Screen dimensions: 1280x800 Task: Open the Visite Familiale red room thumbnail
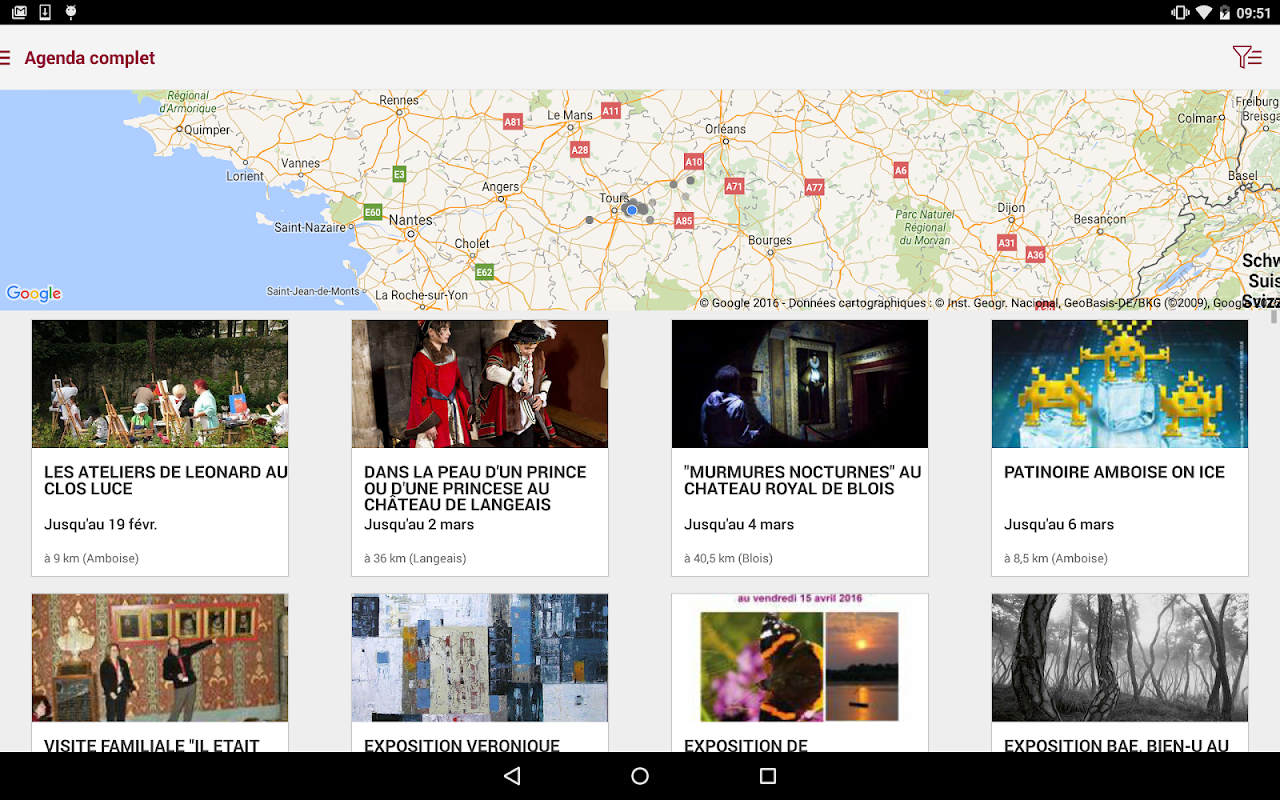pyautogui.click(x=160, y=658)
